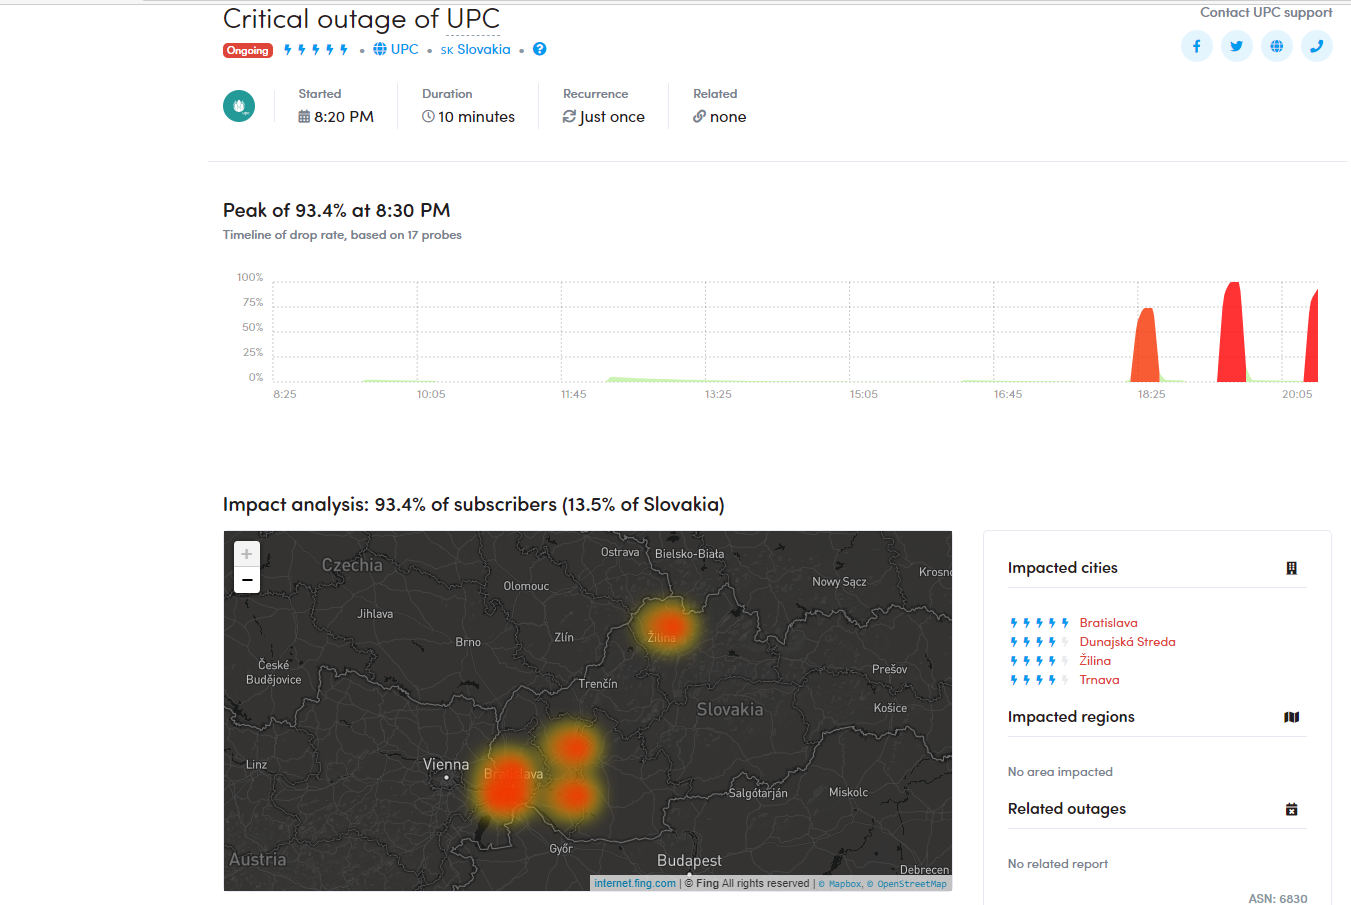Click the Ongoing status badge

click(x=248, y=50)
